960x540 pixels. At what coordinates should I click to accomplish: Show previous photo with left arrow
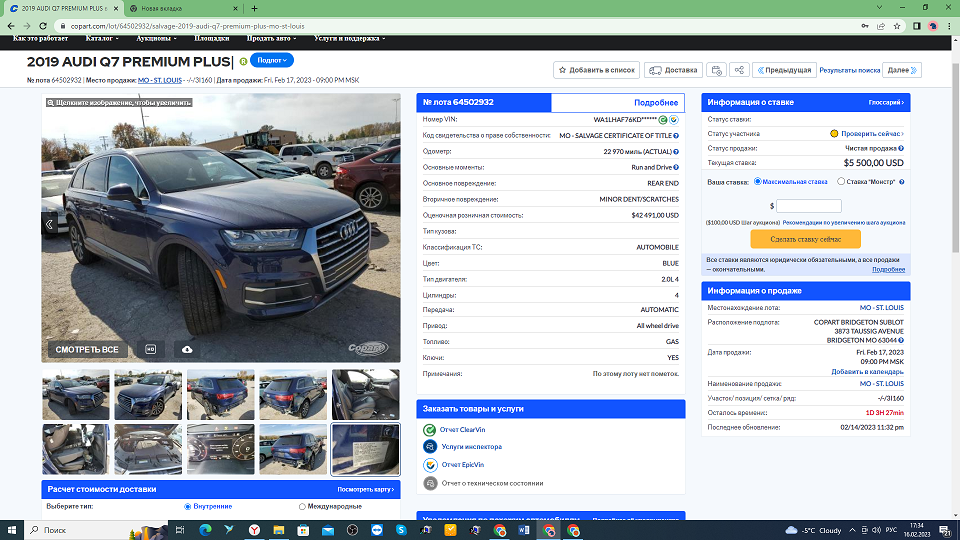(49, 225)
